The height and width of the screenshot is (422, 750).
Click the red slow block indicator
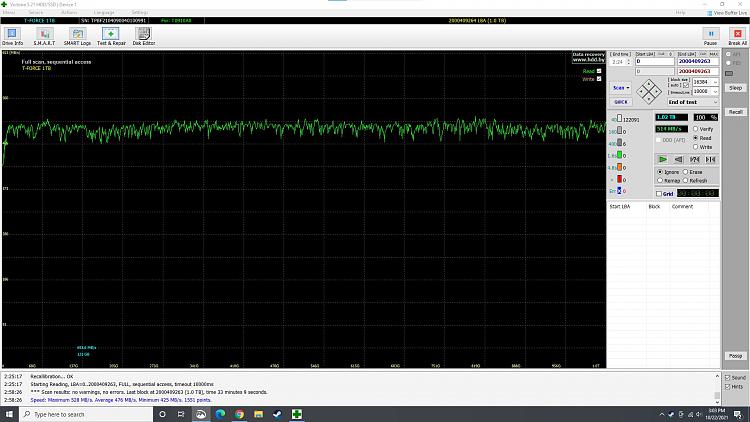coord(619,179)
